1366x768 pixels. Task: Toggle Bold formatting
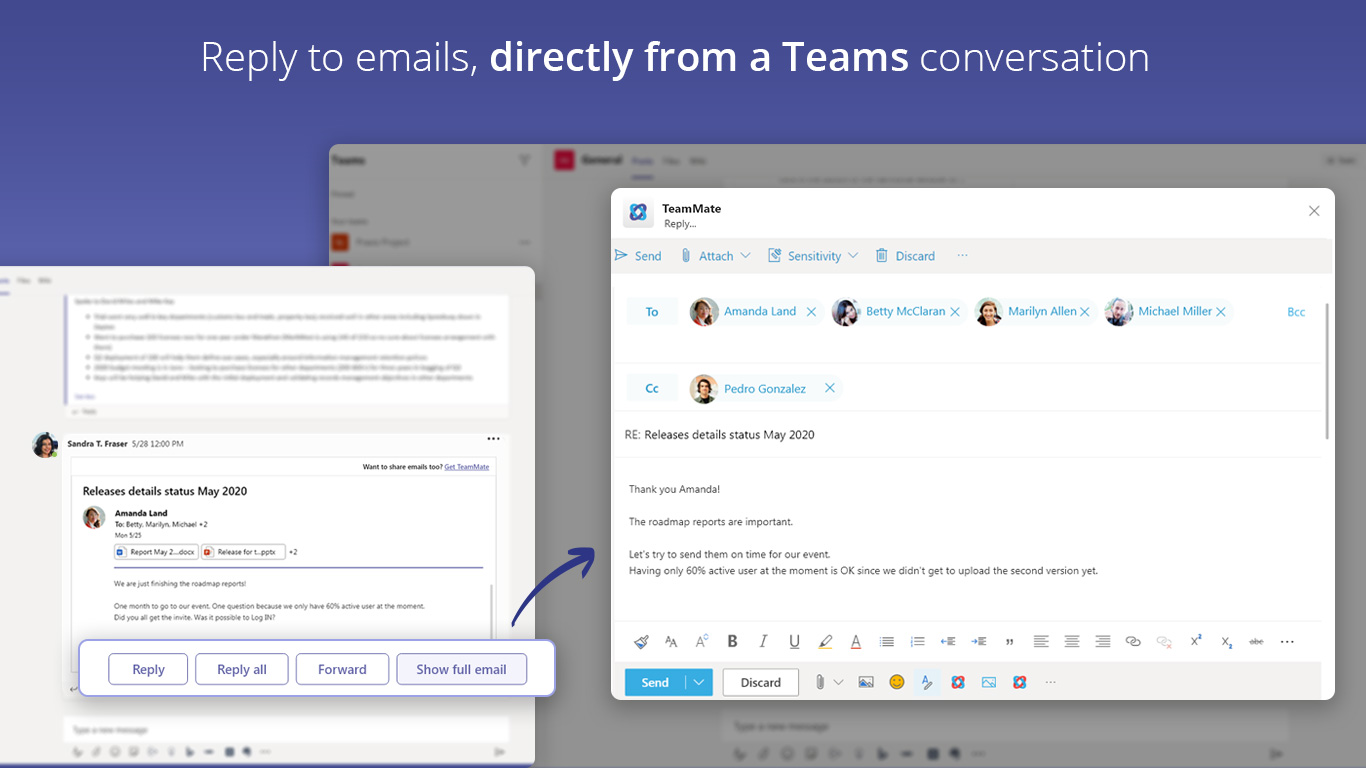pos(732,641)
